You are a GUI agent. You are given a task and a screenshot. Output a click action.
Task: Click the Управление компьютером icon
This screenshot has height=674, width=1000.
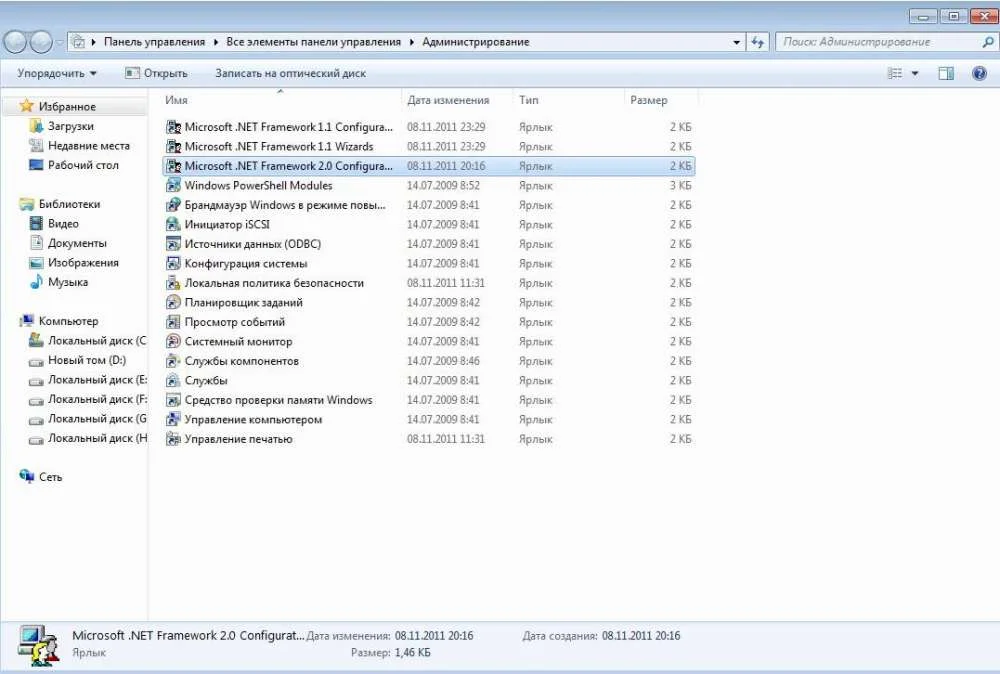(x=173, y=420)
